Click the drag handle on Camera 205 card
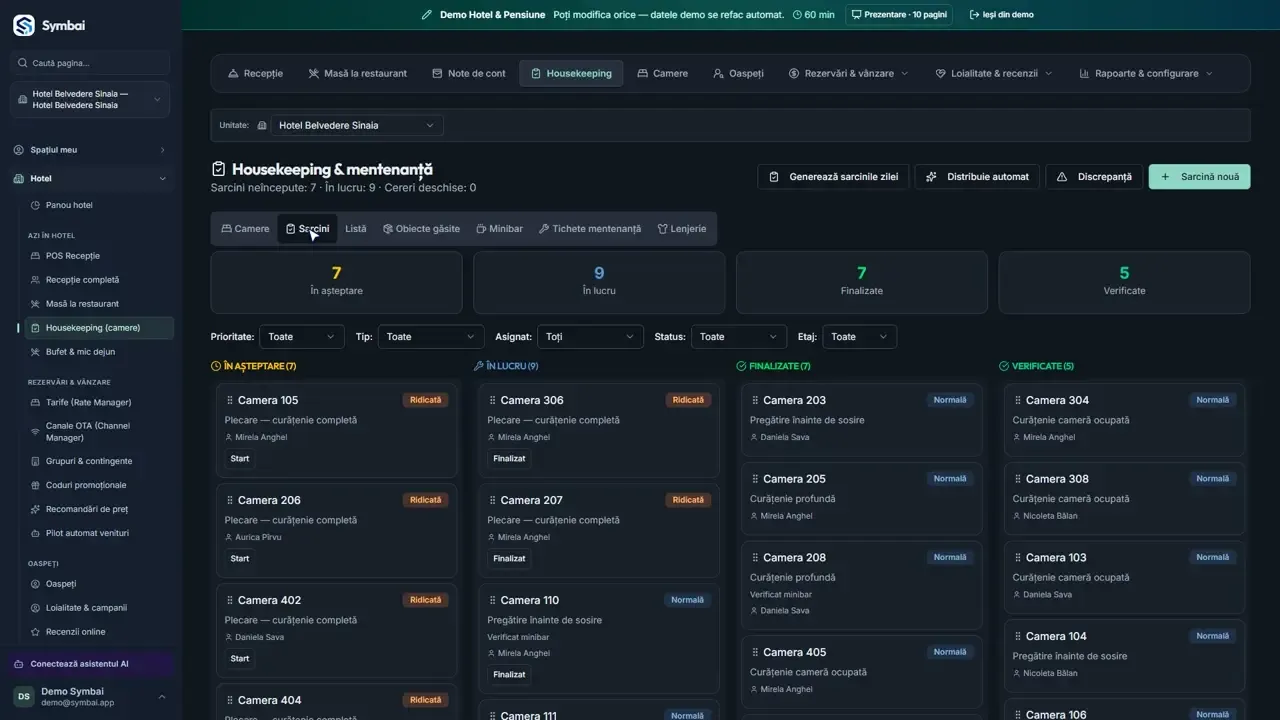The image size is (1280, 720). tap(755, 480)
